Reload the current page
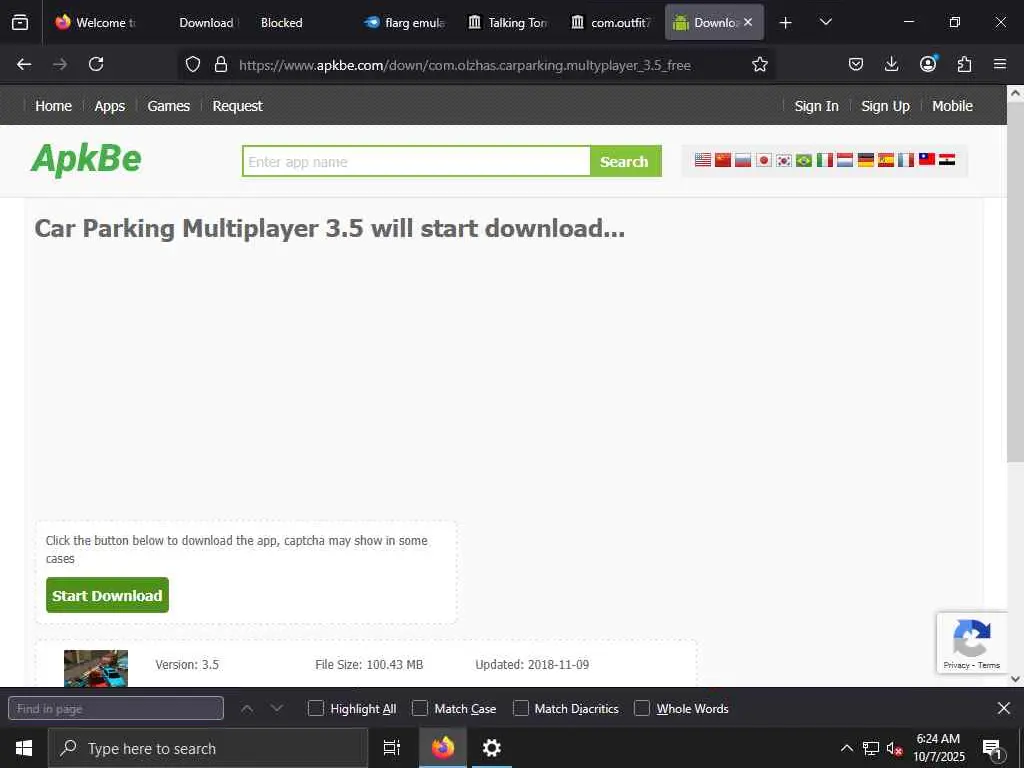1024x768 pixels. (x=96, y=64)
